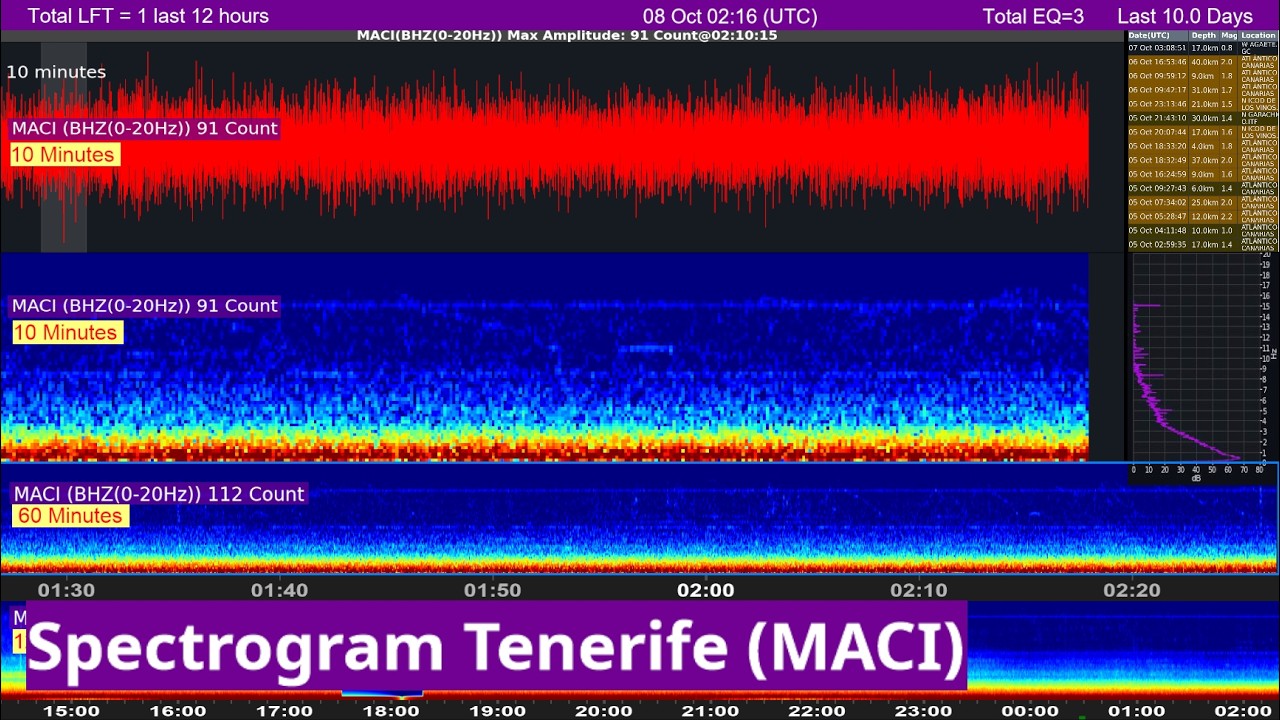
Task: Select the '05 Oct 05:28:47' earthquake row
Action: (x=1203, y=216)
